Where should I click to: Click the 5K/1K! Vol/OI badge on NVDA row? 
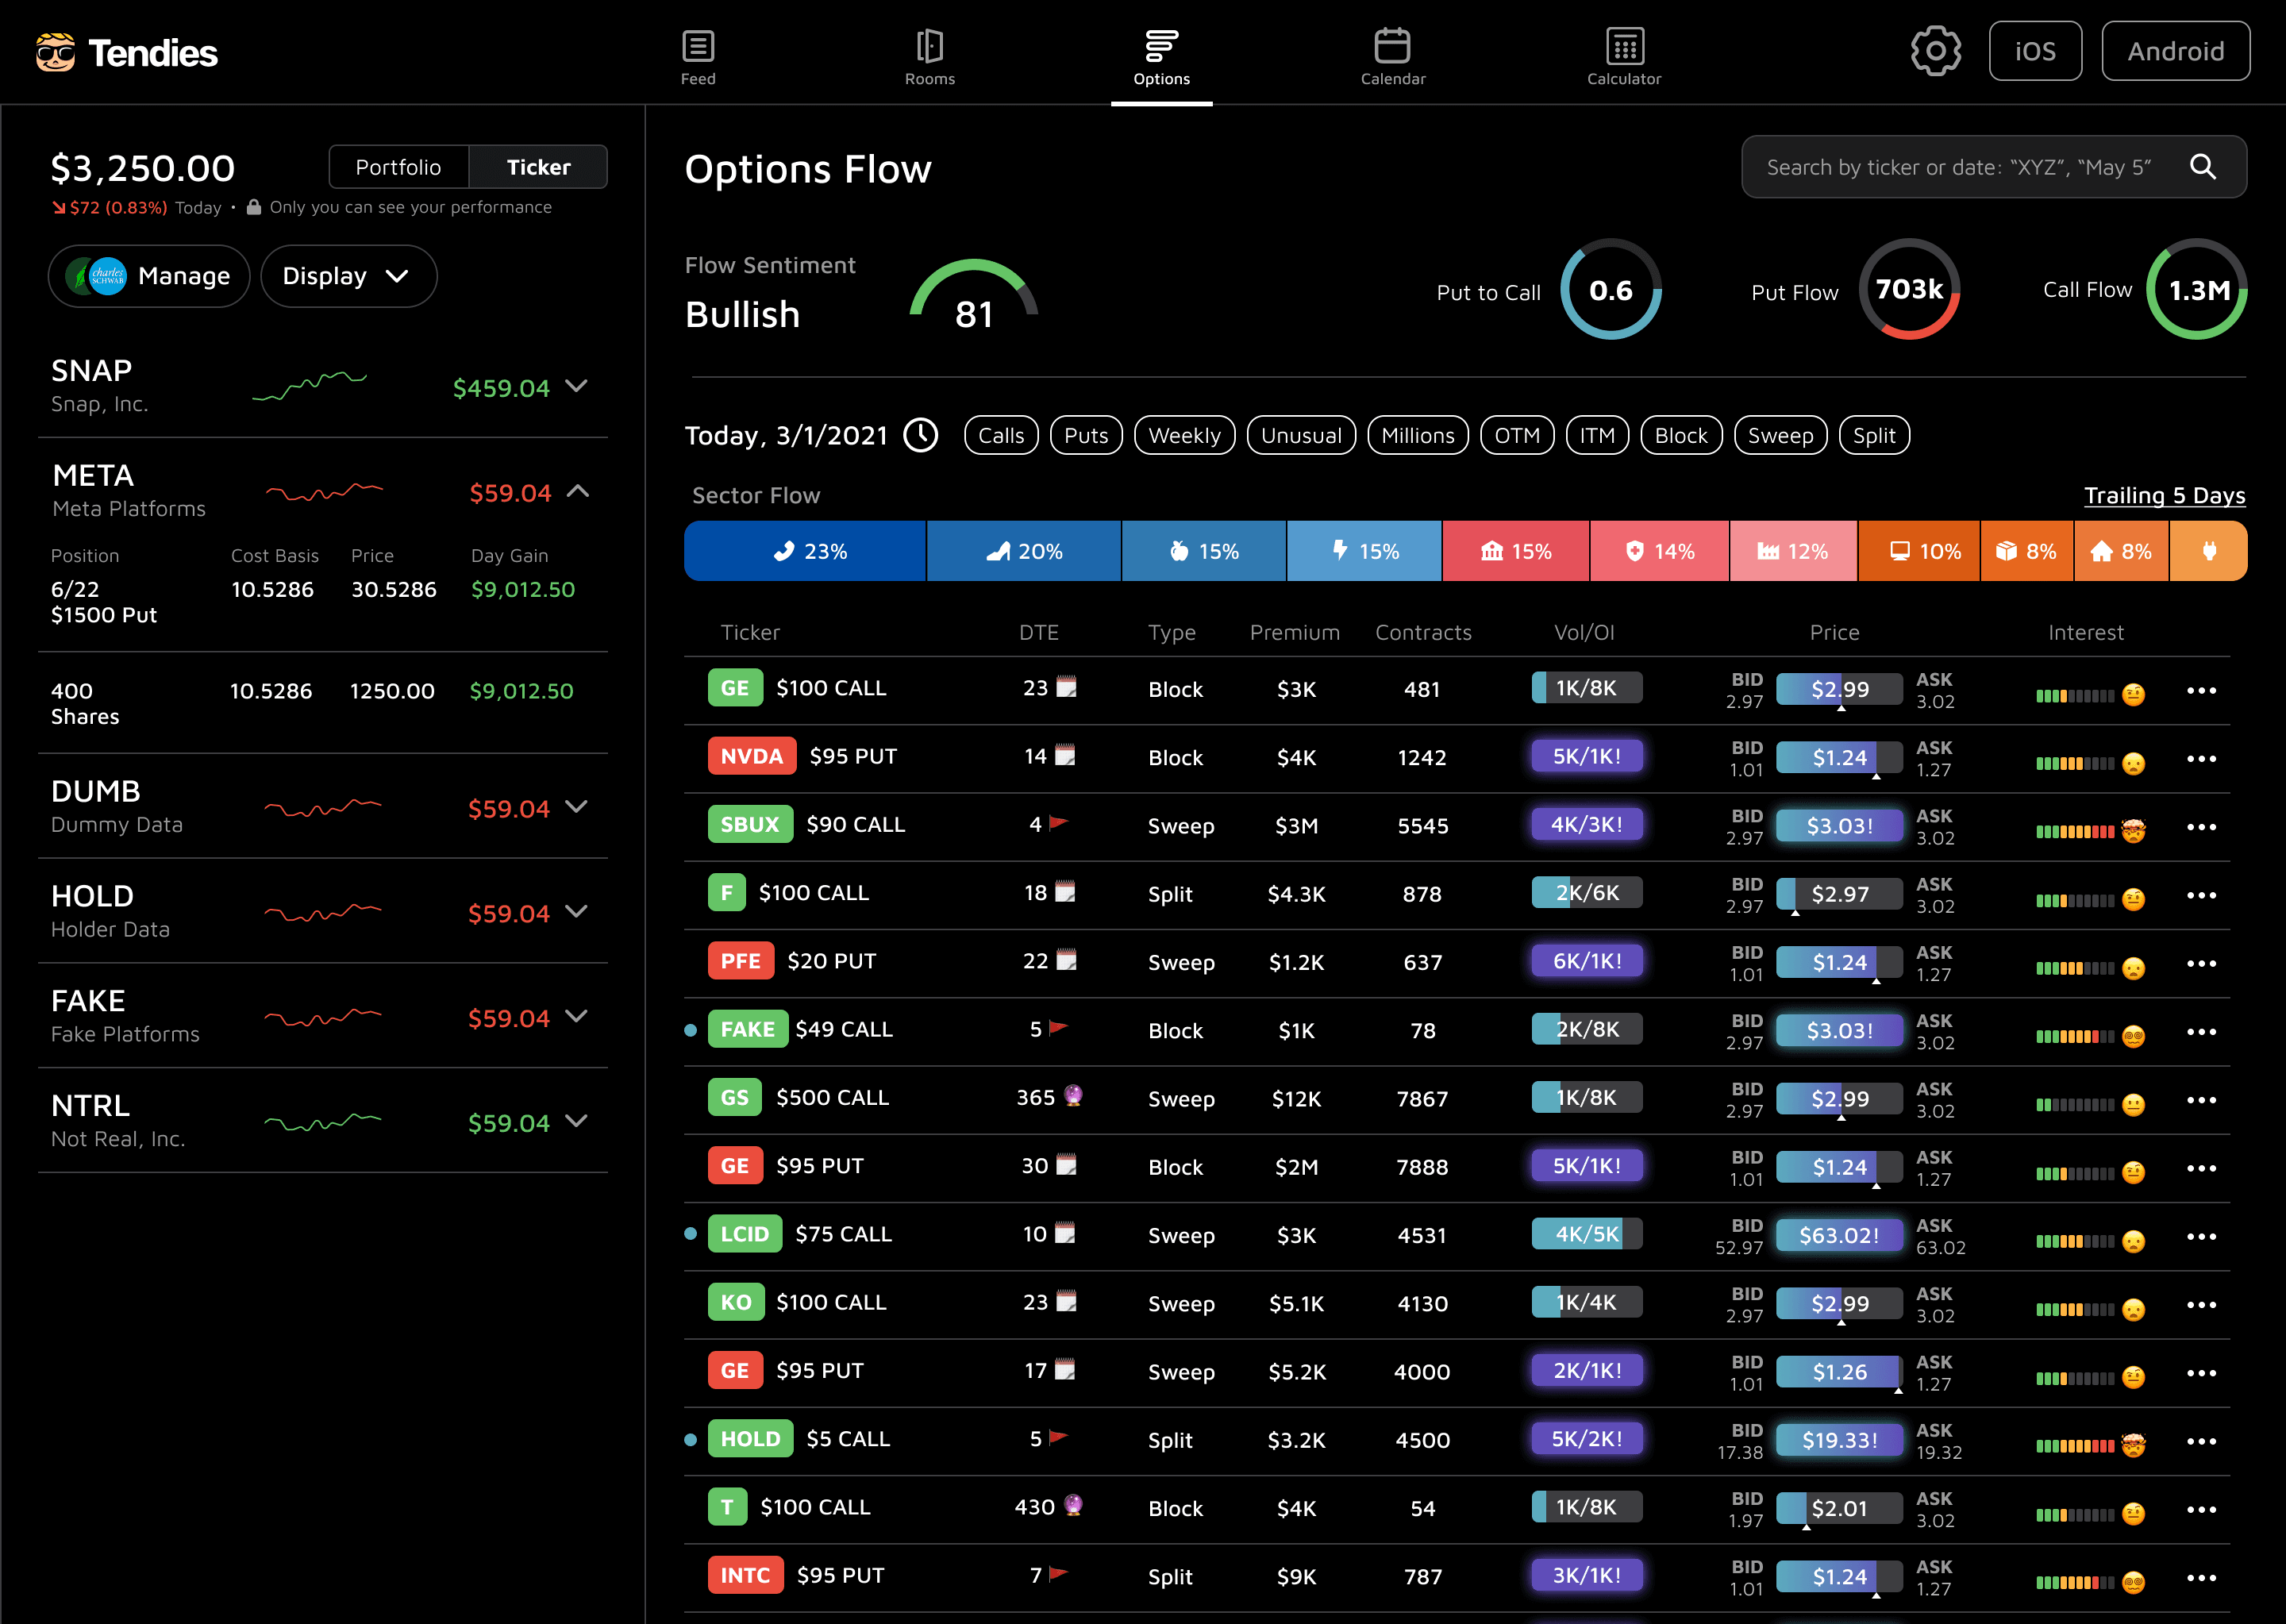point(1587,756)
